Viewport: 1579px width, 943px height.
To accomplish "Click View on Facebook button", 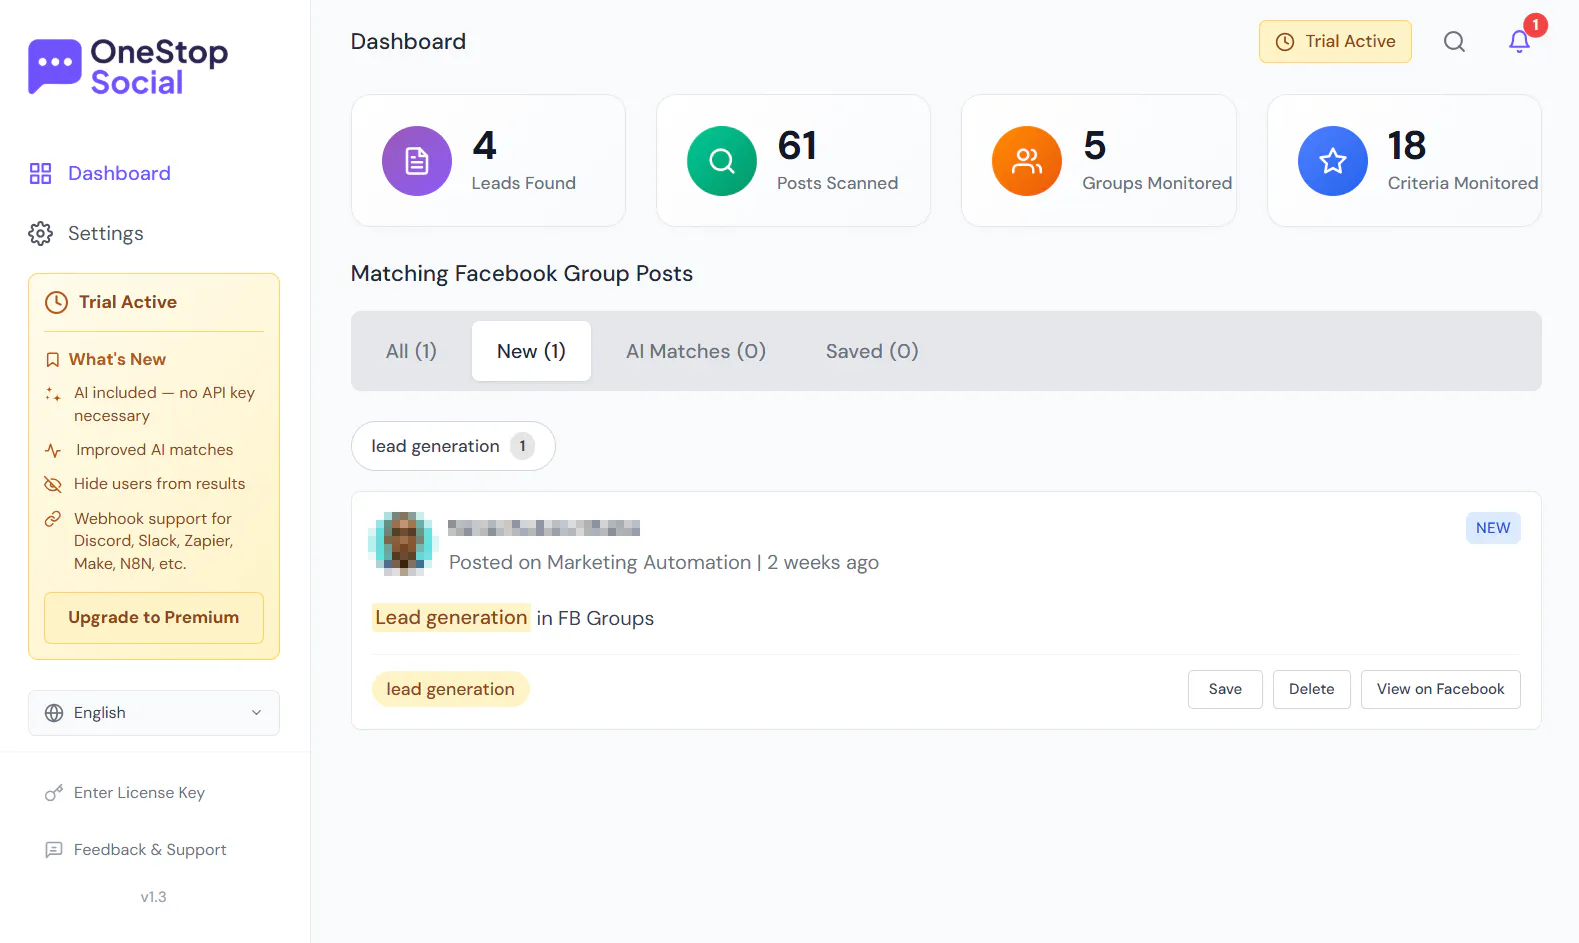I will pos(1440,690).
